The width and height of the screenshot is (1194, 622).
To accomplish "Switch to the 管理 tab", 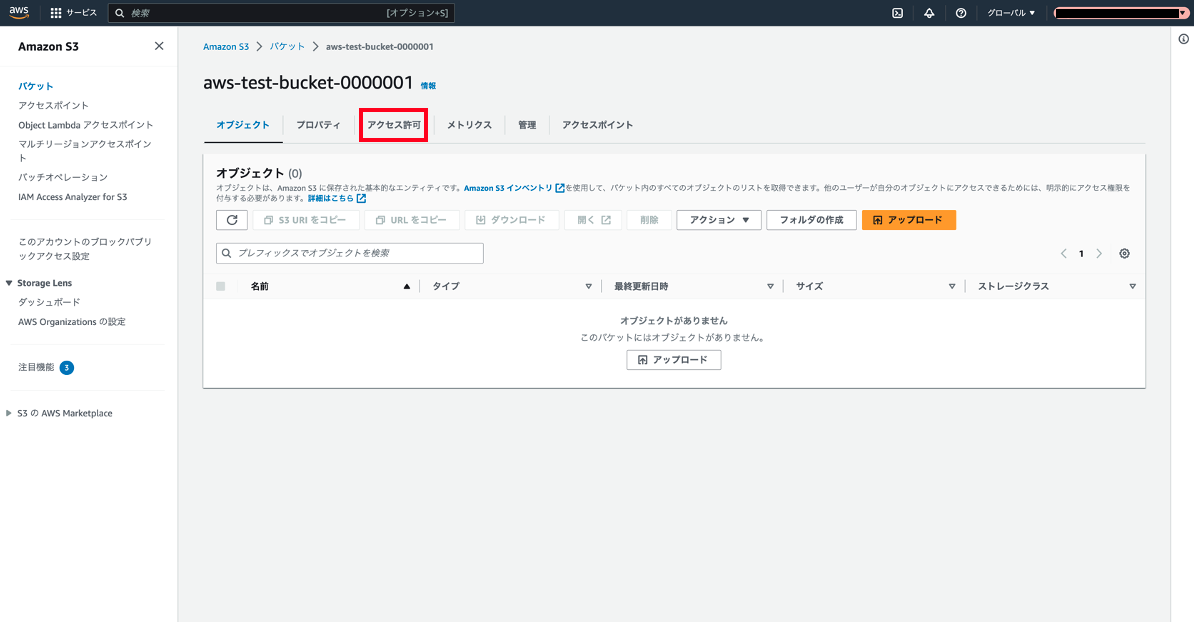I will coord(527,125).
